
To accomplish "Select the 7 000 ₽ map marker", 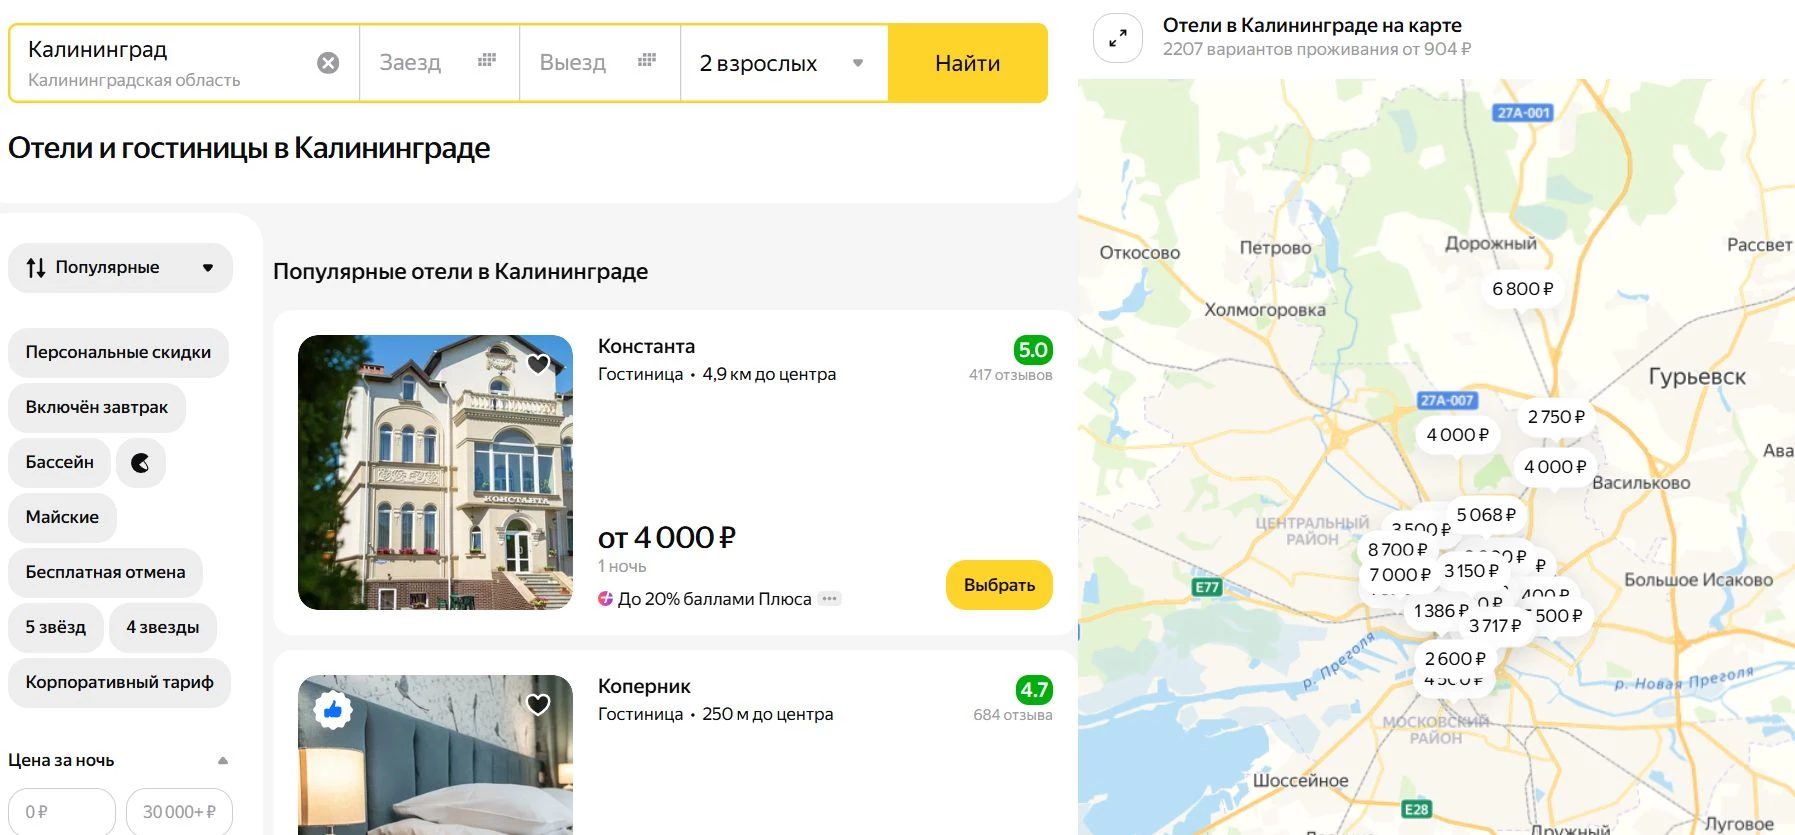I will click(1399, 575).
